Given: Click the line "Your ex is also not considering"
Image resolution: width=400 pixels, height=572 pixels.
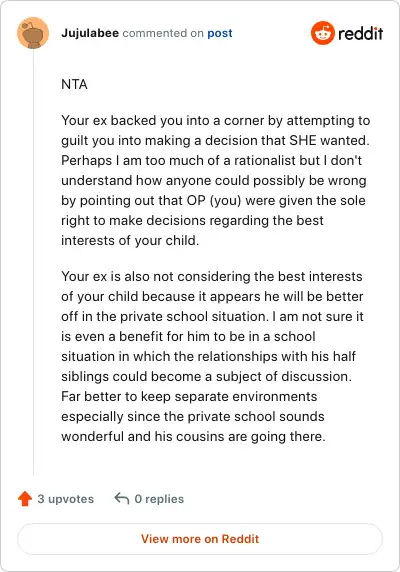Looking at the screenshot, I should (x=212, y=276).
